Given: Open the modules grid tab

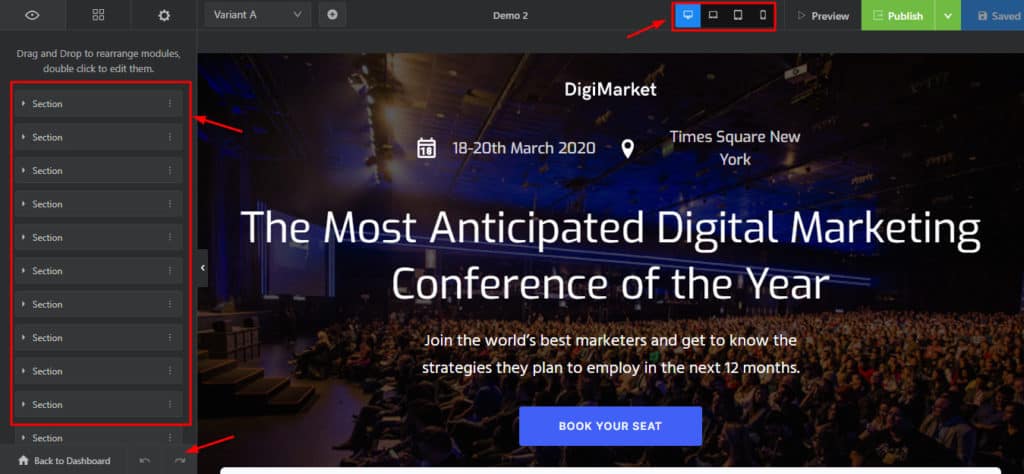Looking at the screenshot, I should (x=99, y=15).
